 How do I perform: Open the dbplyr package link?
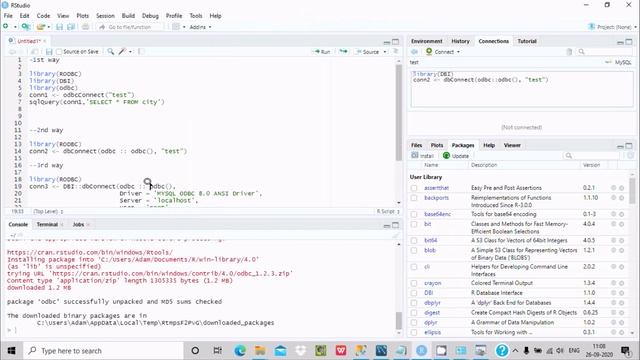432,303
